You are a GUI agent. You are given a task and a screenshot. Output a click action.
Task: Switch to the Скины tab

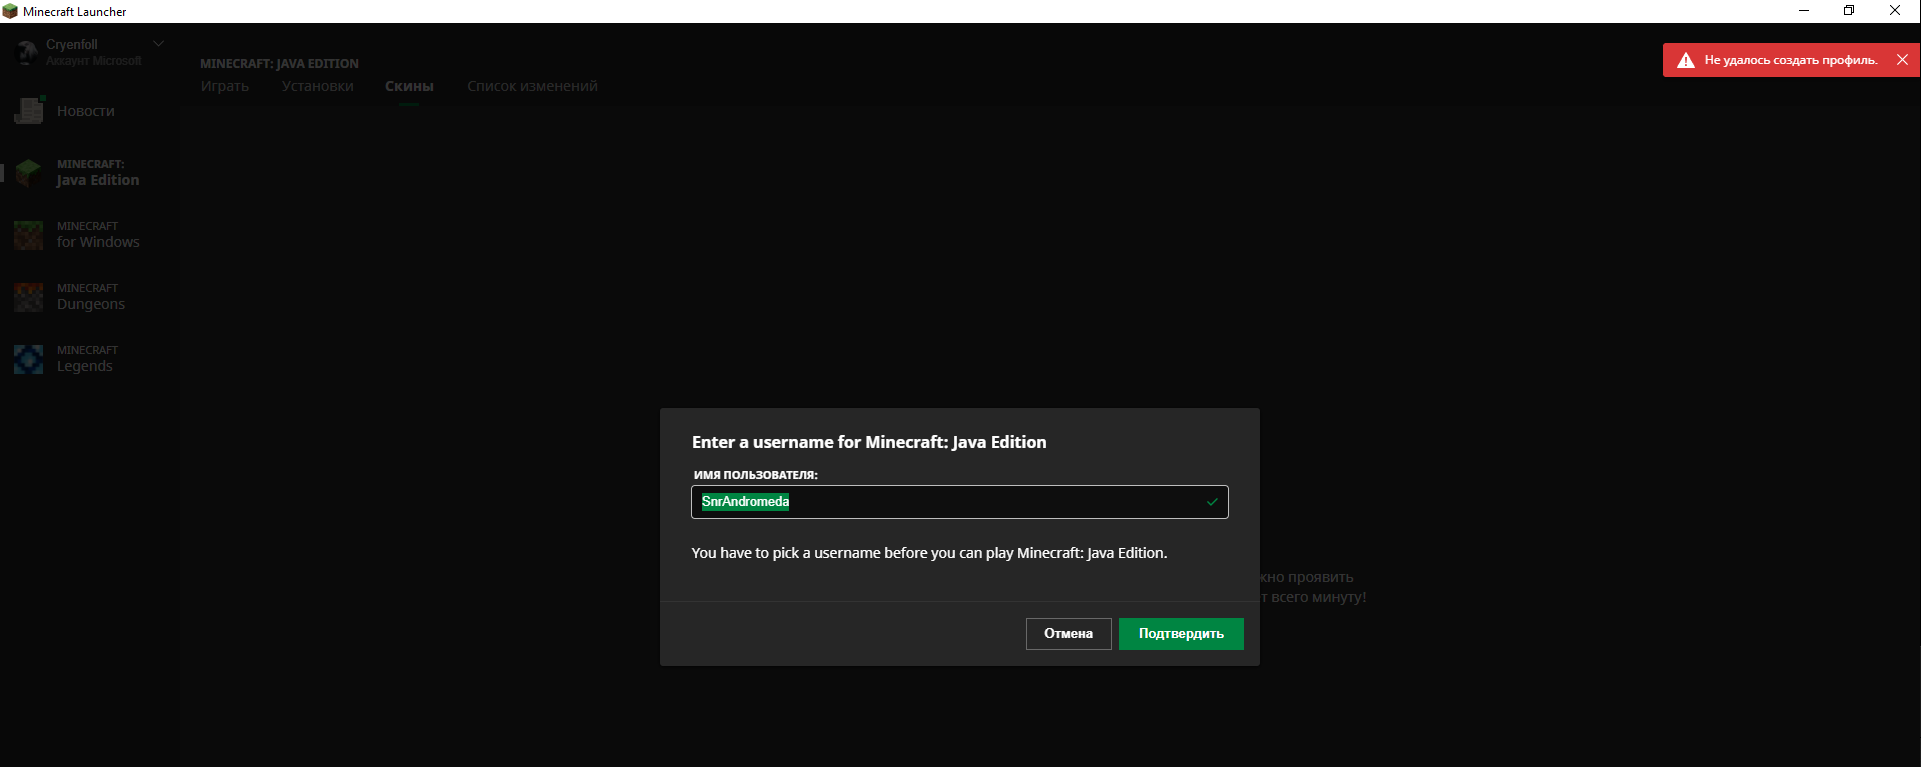pyautogui.click(x=409, y=86)
